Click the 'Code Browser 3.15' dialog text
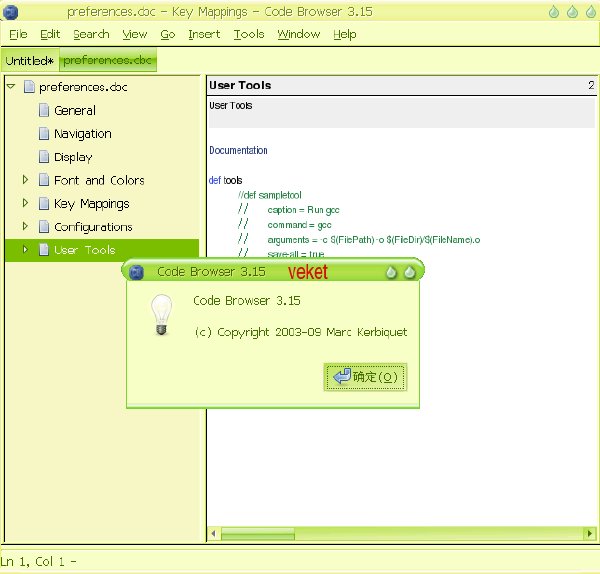The width and height of the screenshot is (600, 574). tap(247, 301)
